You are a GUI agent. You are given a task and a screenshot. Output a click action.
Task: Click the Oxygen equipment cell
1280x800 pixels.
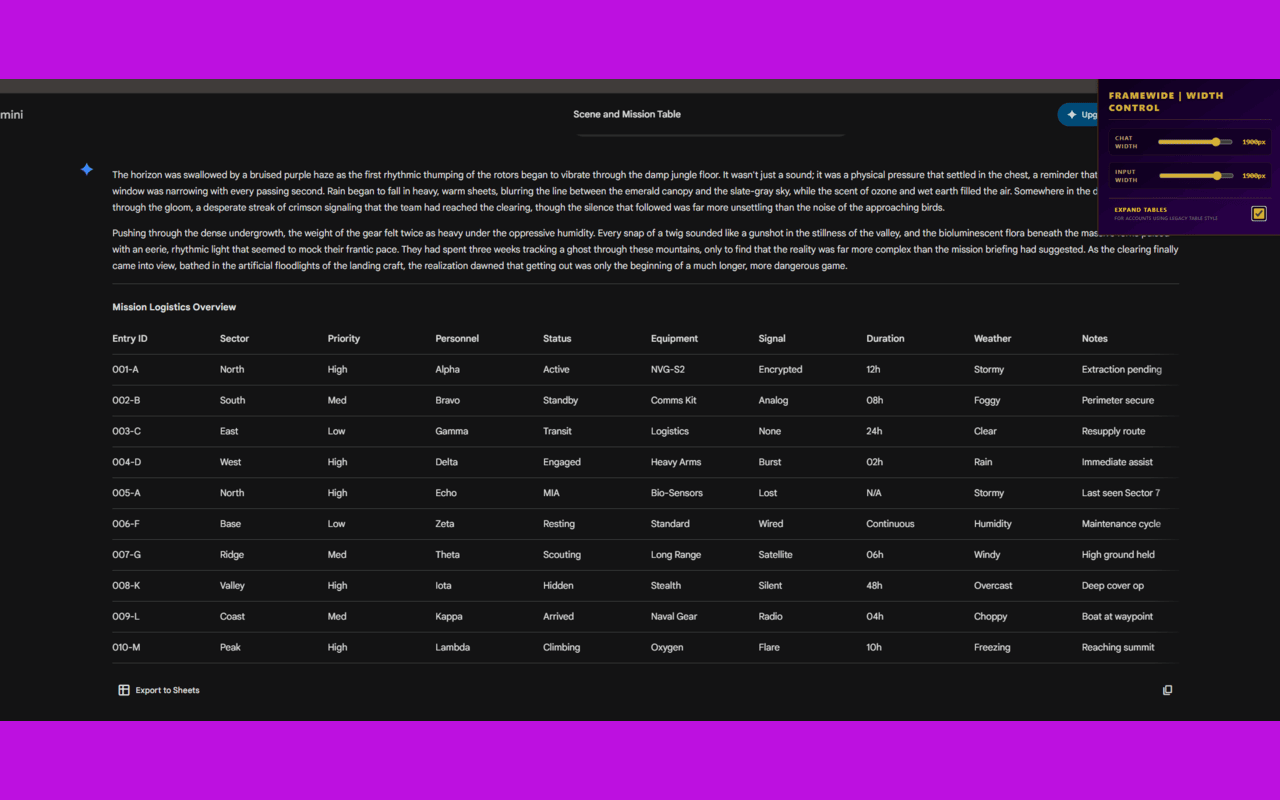click(667, 648)
